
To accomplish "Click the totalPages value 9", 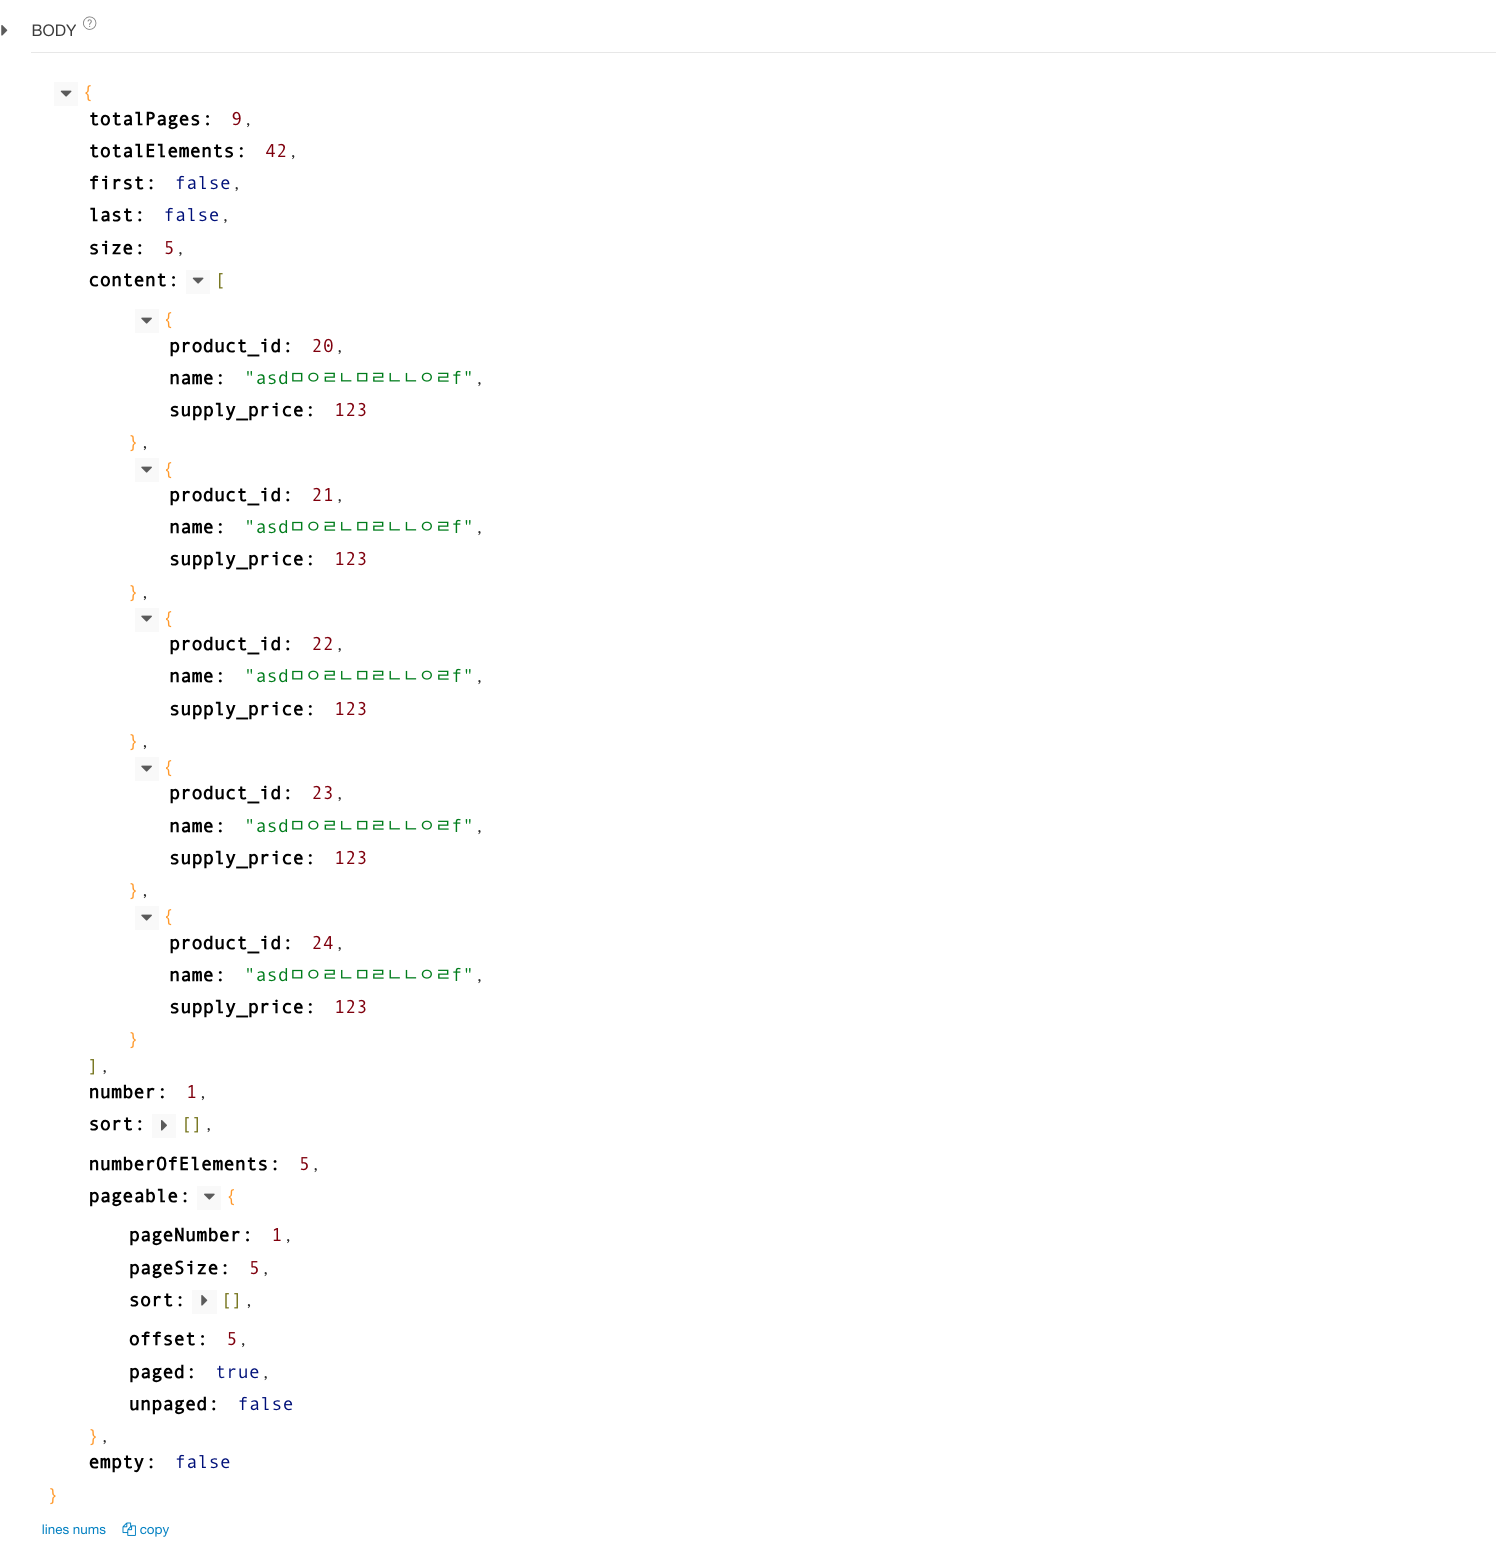I will [x=237, y=119].
